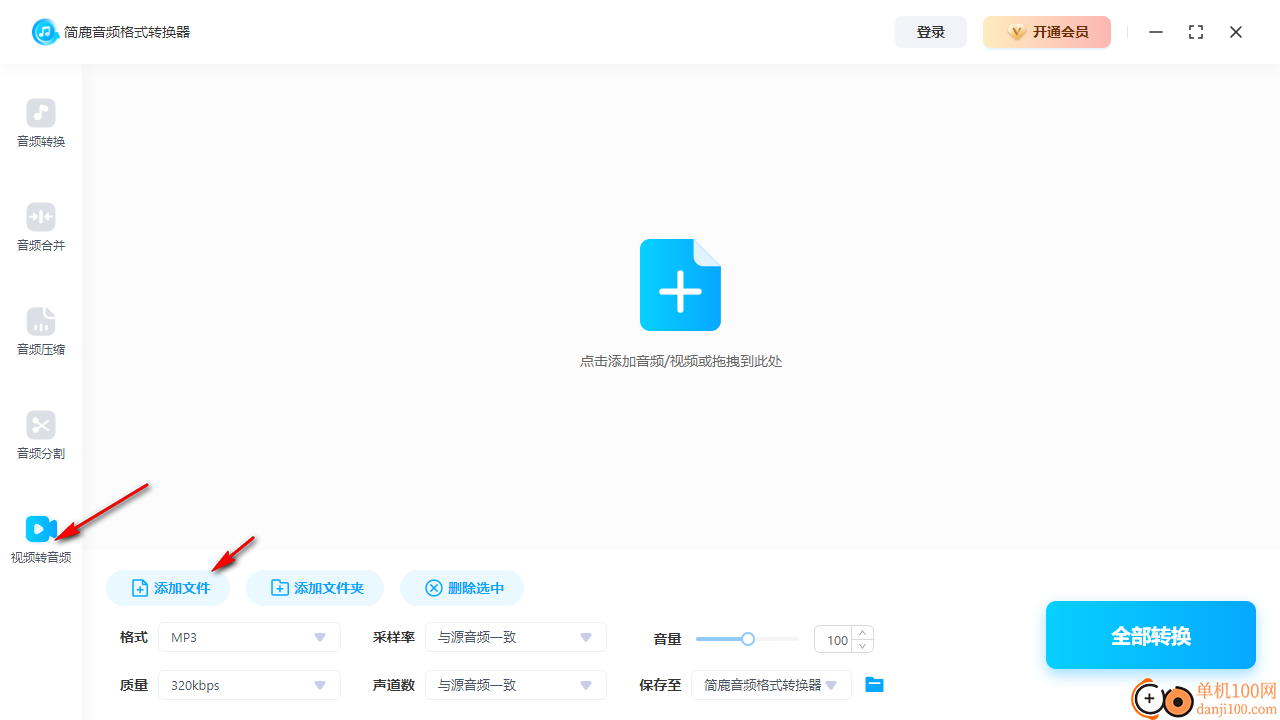Click the app logo in title bar
The height and width of the screenshot is (720, 1280).
(45, 32)
